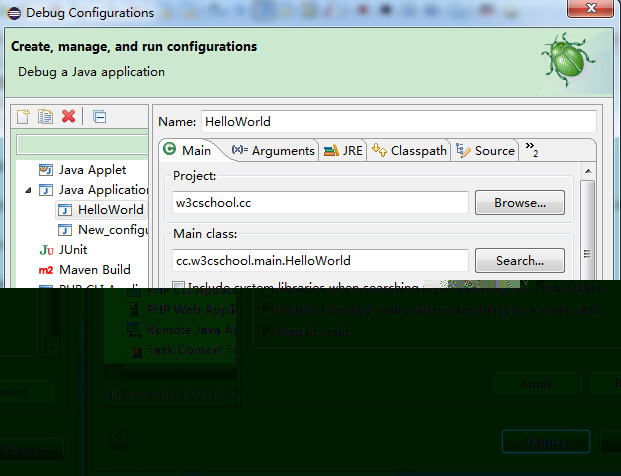Click the Apply button
The height and width of the screenshot is (476, 621).
point(536,384)
